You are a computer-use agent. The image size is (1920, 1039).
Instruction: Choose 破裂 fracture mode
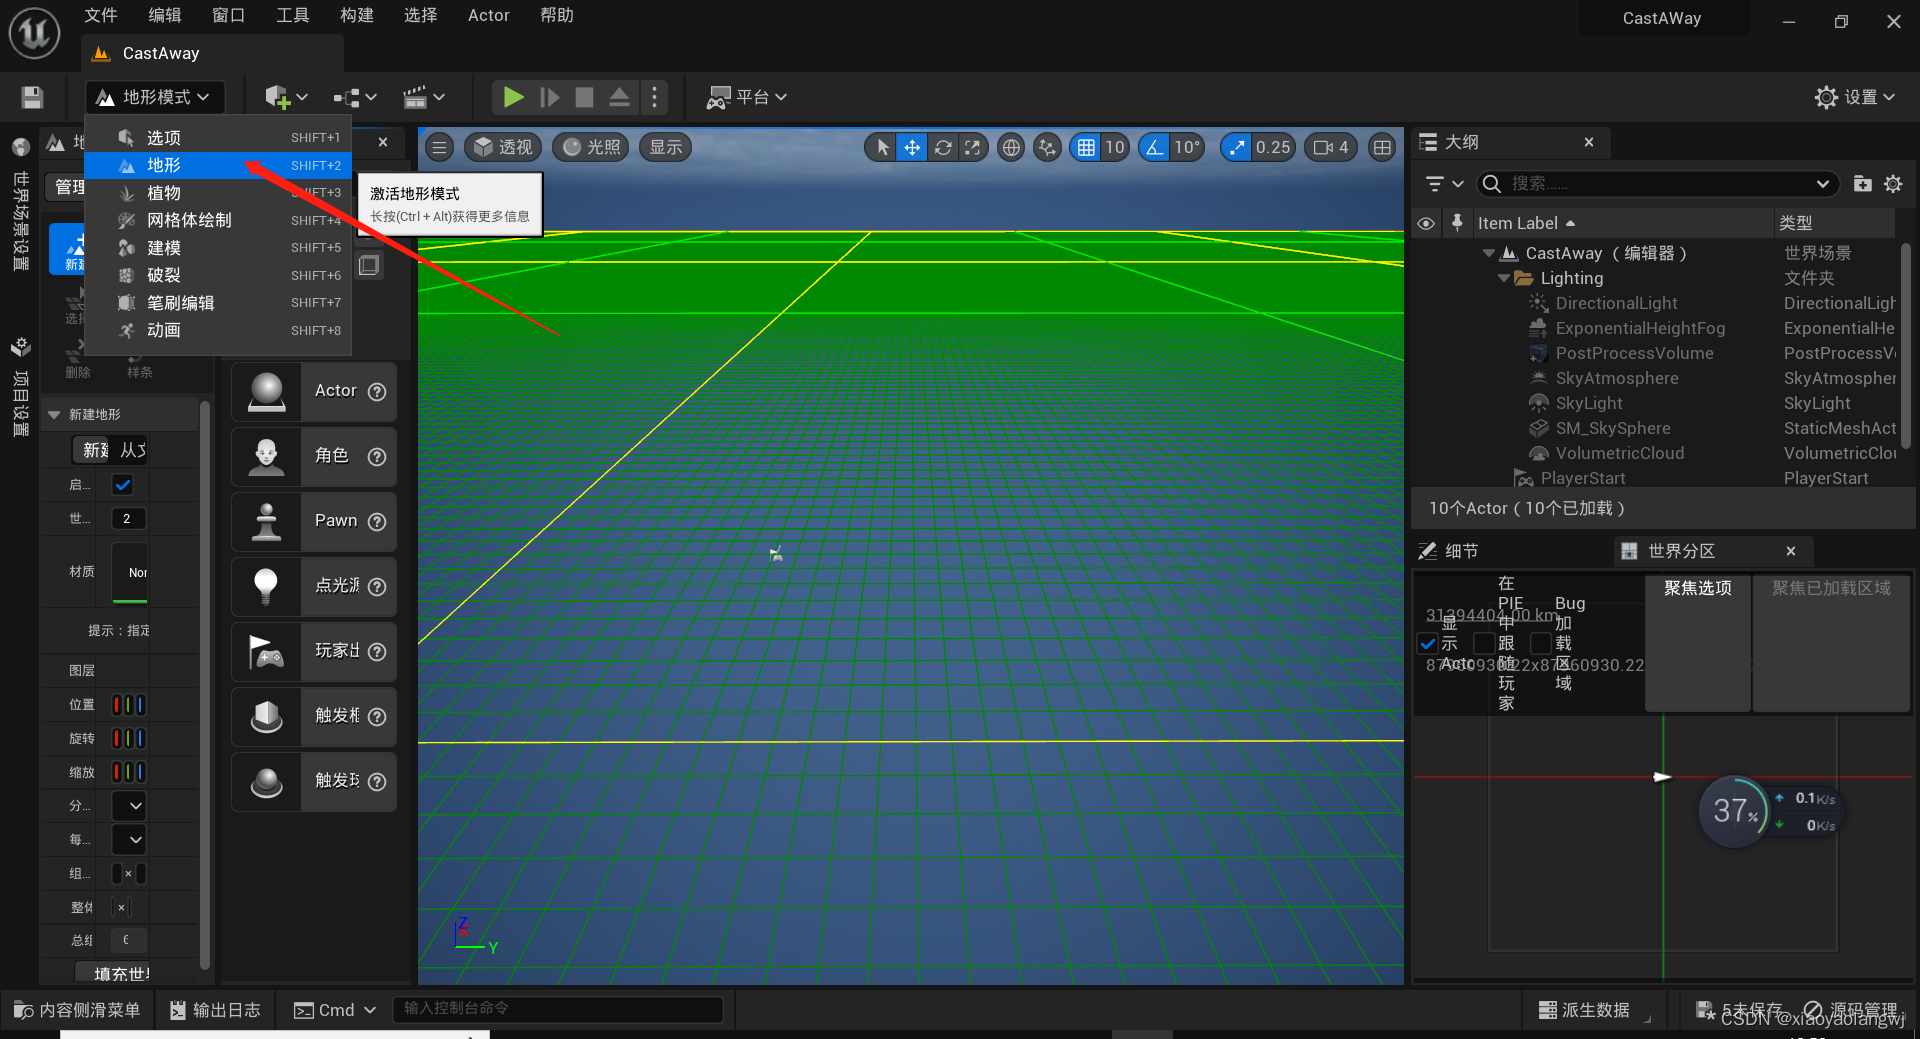pyautogui.click(x=218, y=275)
